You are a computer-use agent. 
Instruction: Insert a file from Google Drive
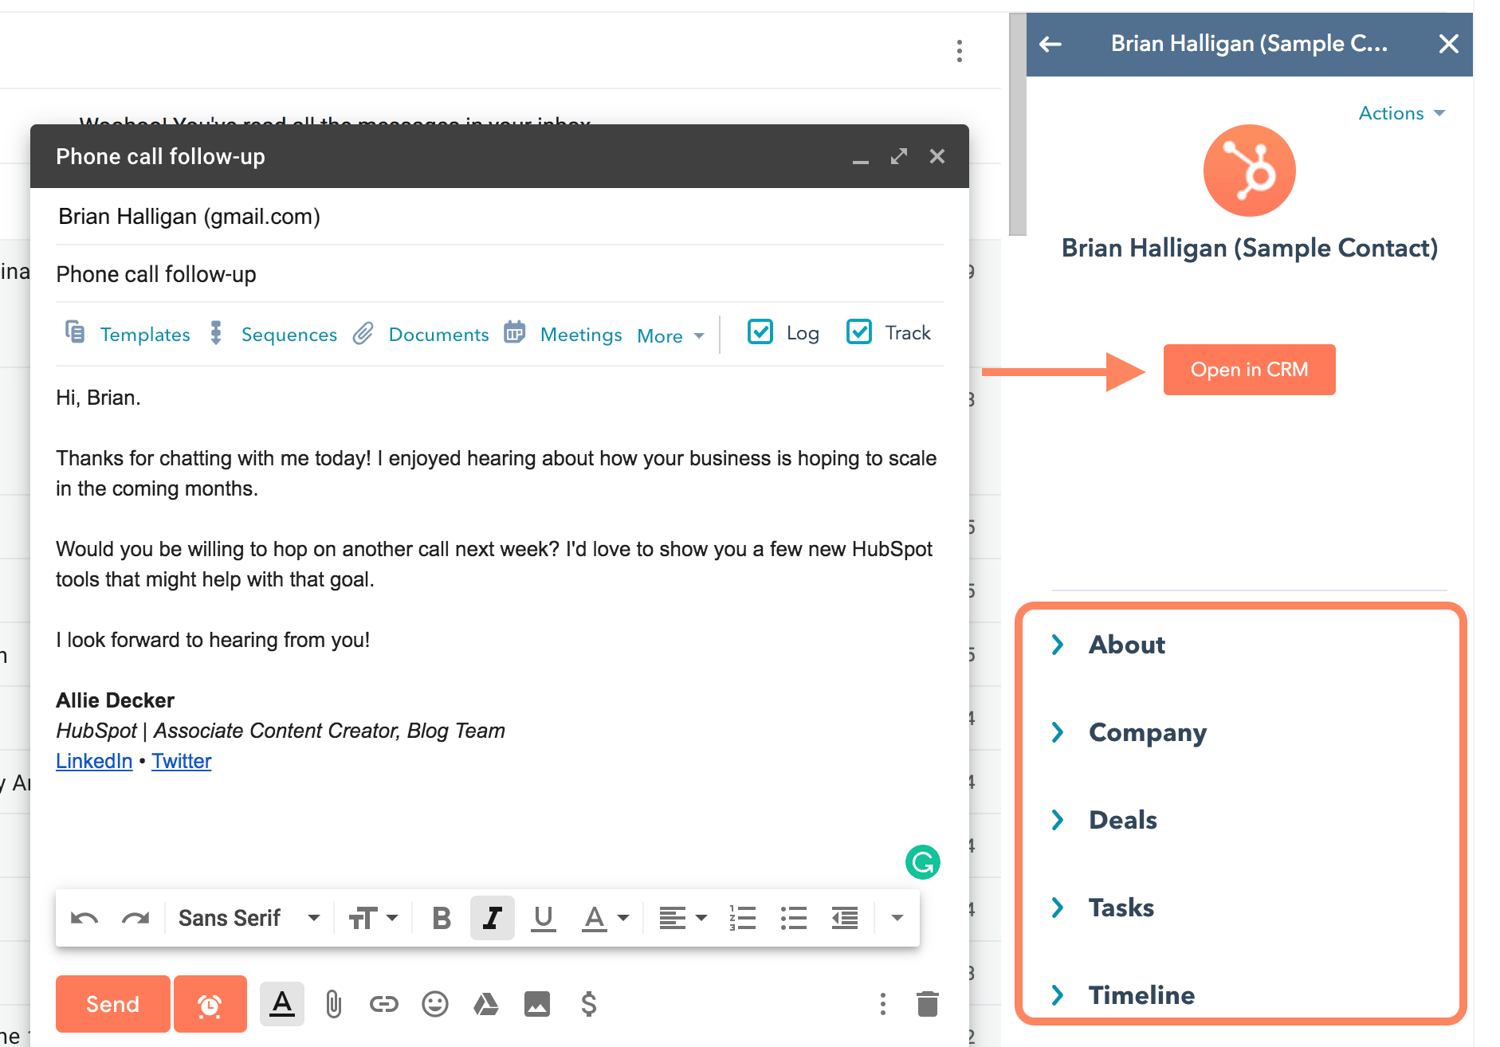tap(486, 1004)
